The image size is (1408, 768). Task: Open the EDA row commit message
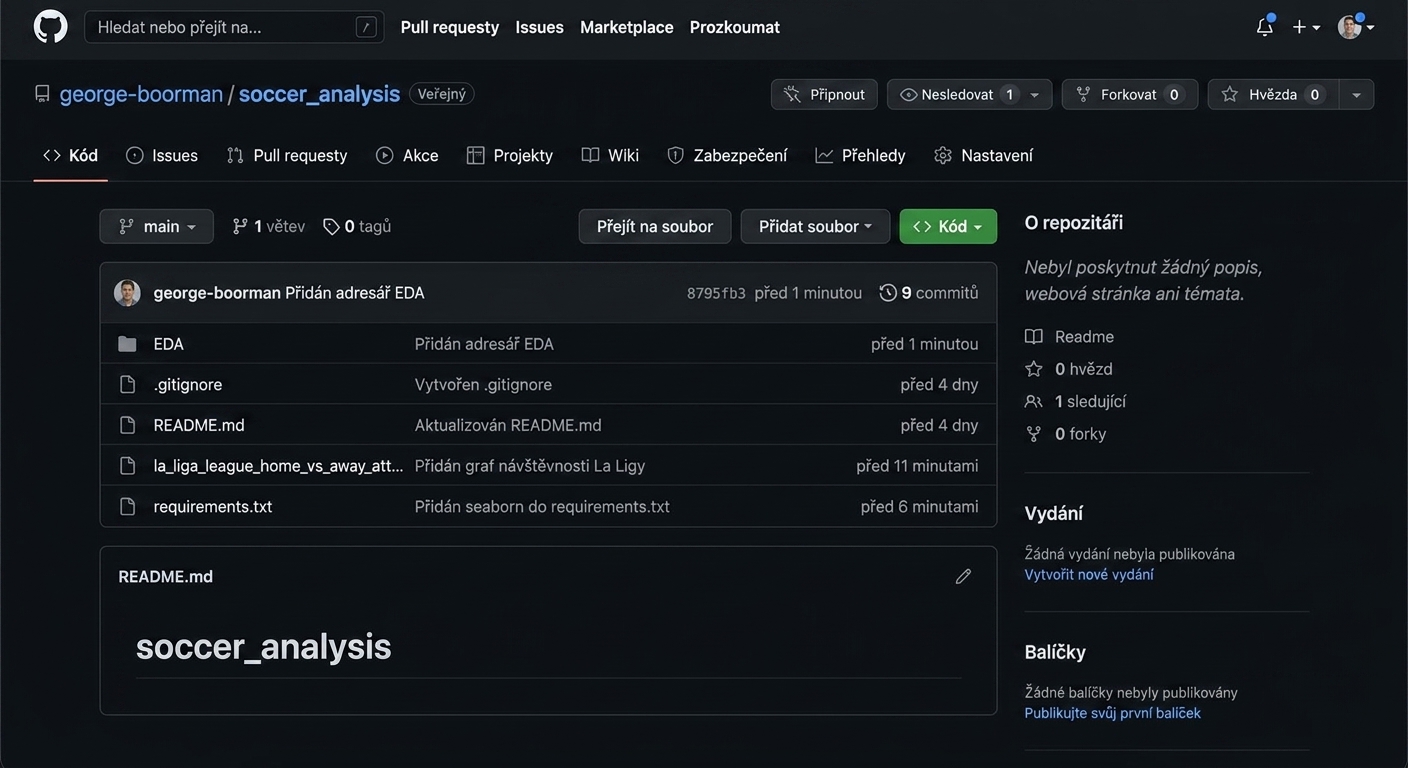(484, 344)
